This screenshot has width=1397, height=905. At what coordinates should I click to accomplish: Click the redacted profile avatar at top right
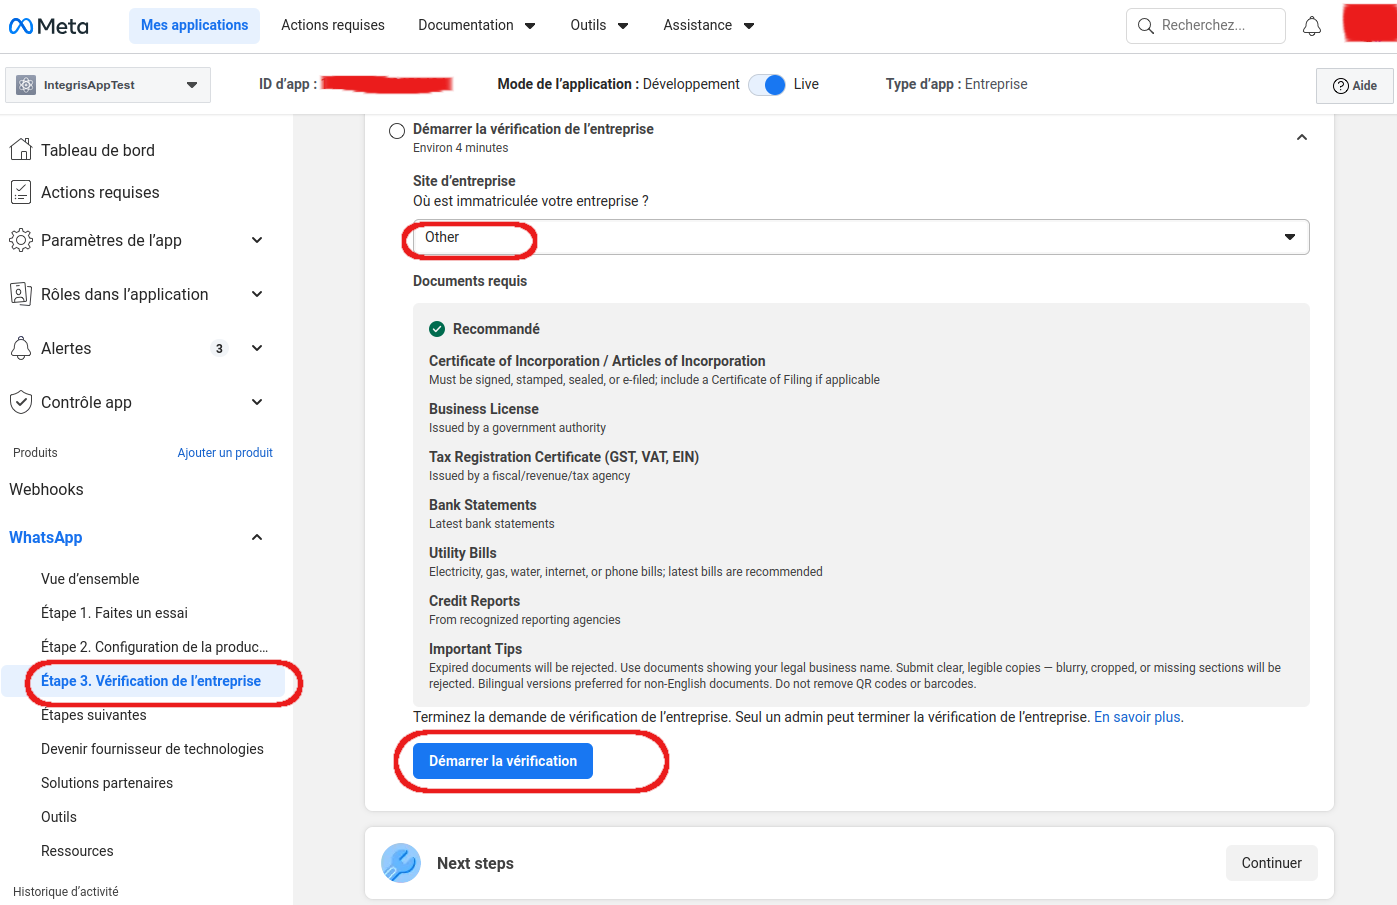point(1370,23)
